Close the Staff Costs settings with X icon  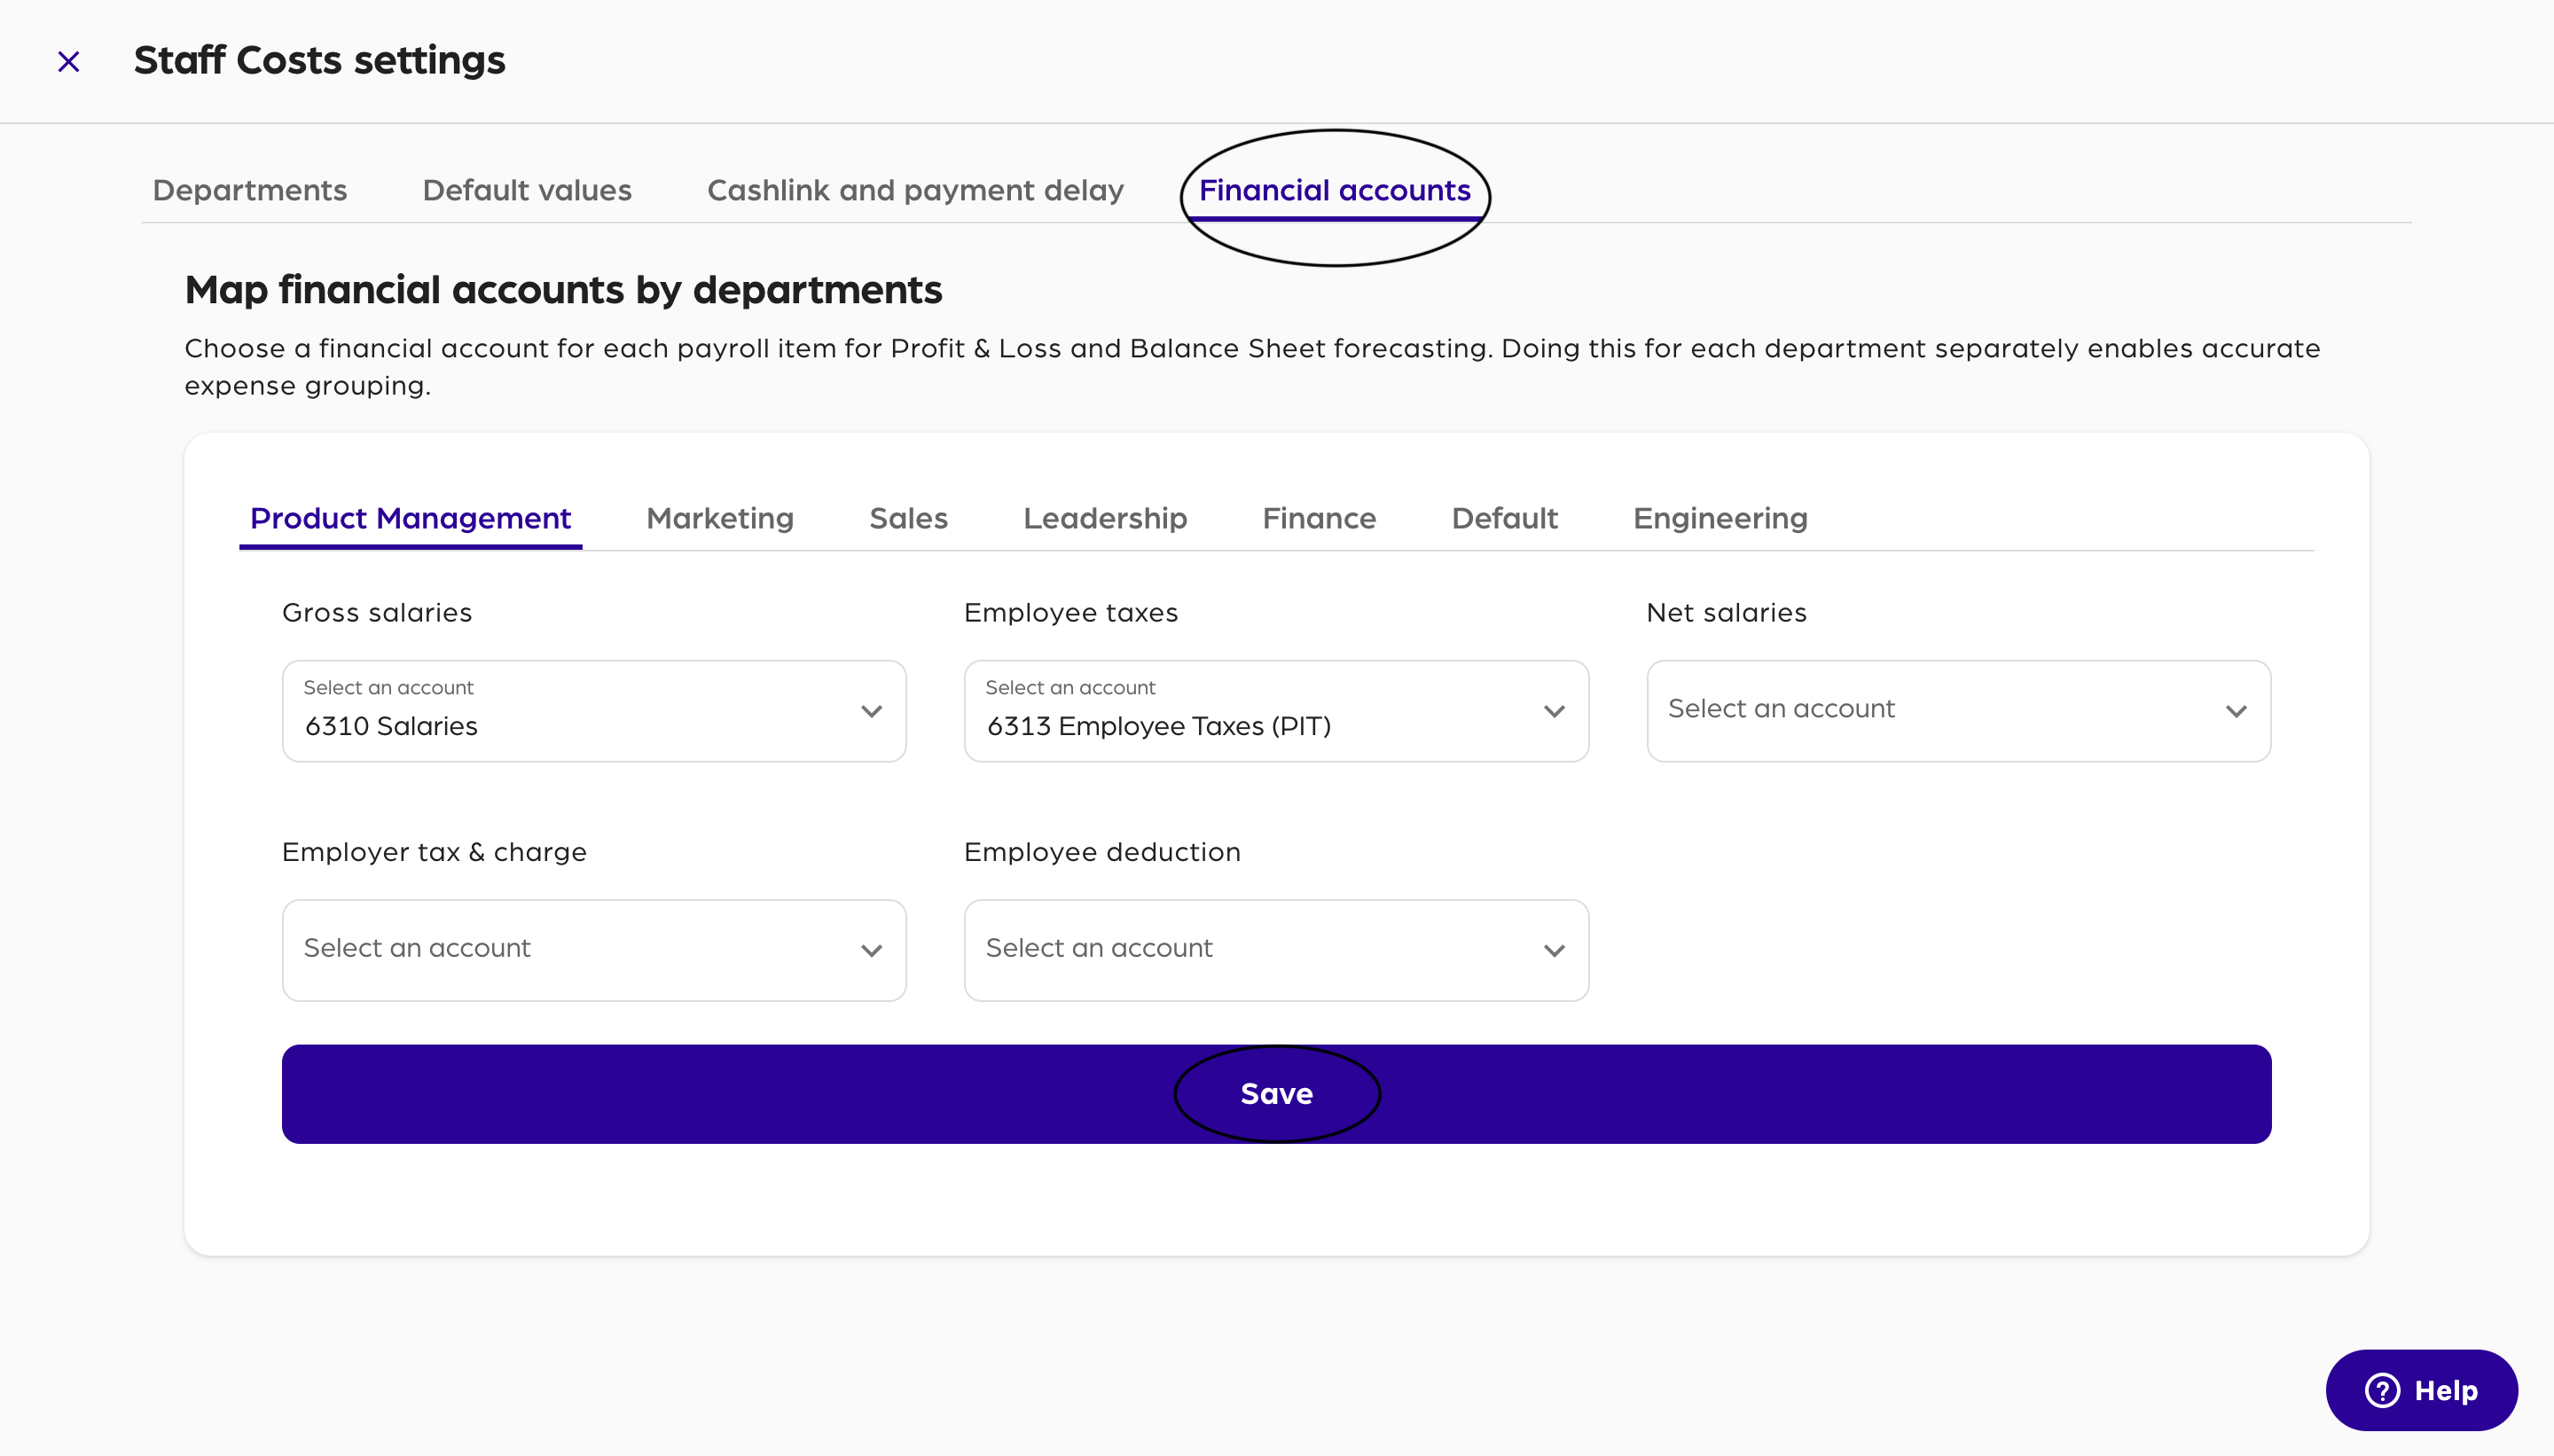(x=68, y=61)
